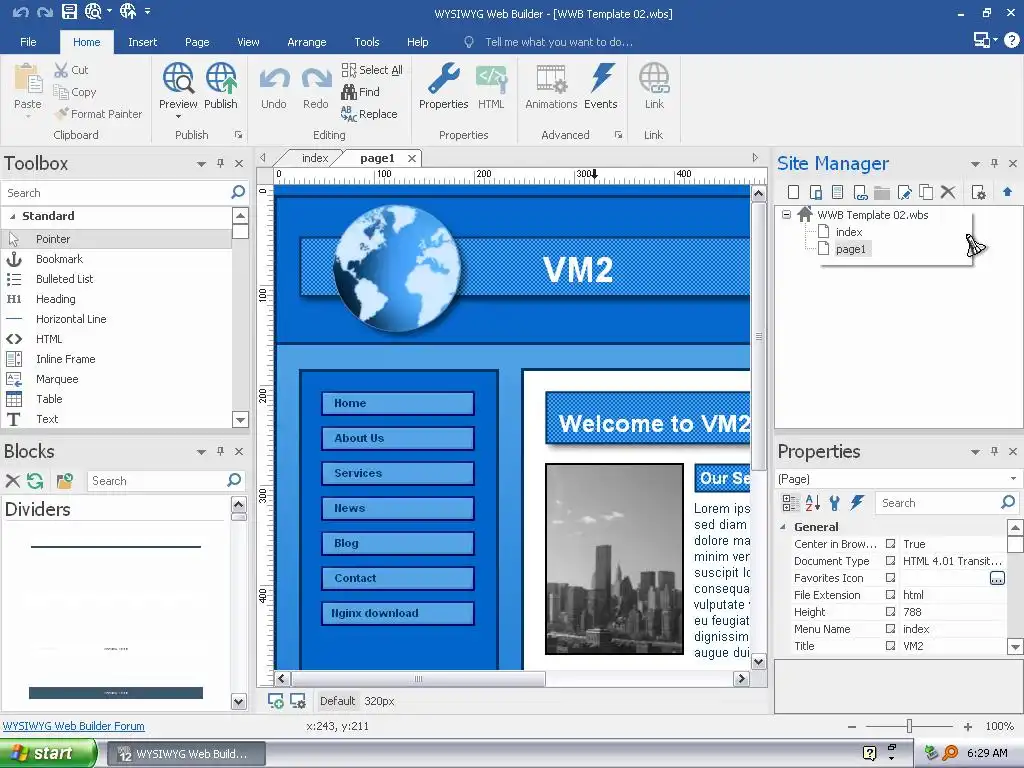Click add breakpoint icon below canvas
Screen dimensions: 1024x768
coord(276,701)
